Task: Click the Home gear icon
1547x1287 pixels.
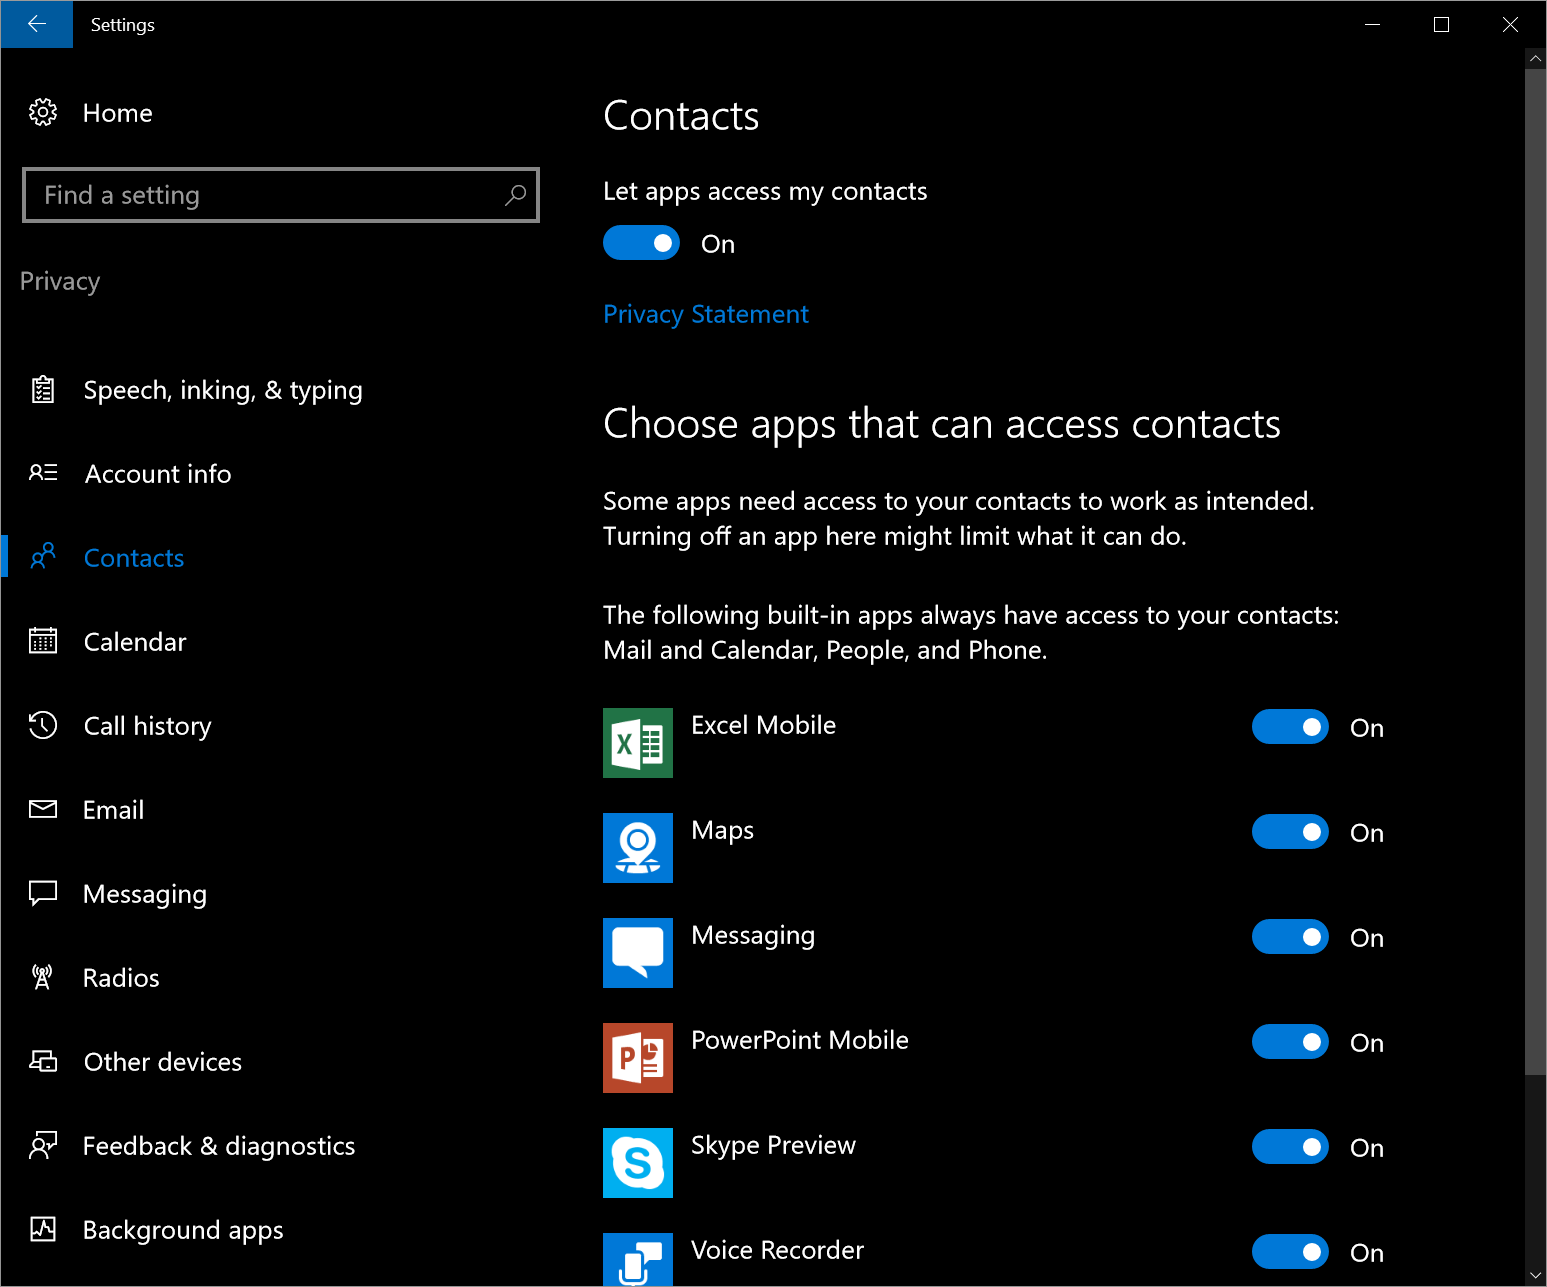Action: click(x=43, y=113)
